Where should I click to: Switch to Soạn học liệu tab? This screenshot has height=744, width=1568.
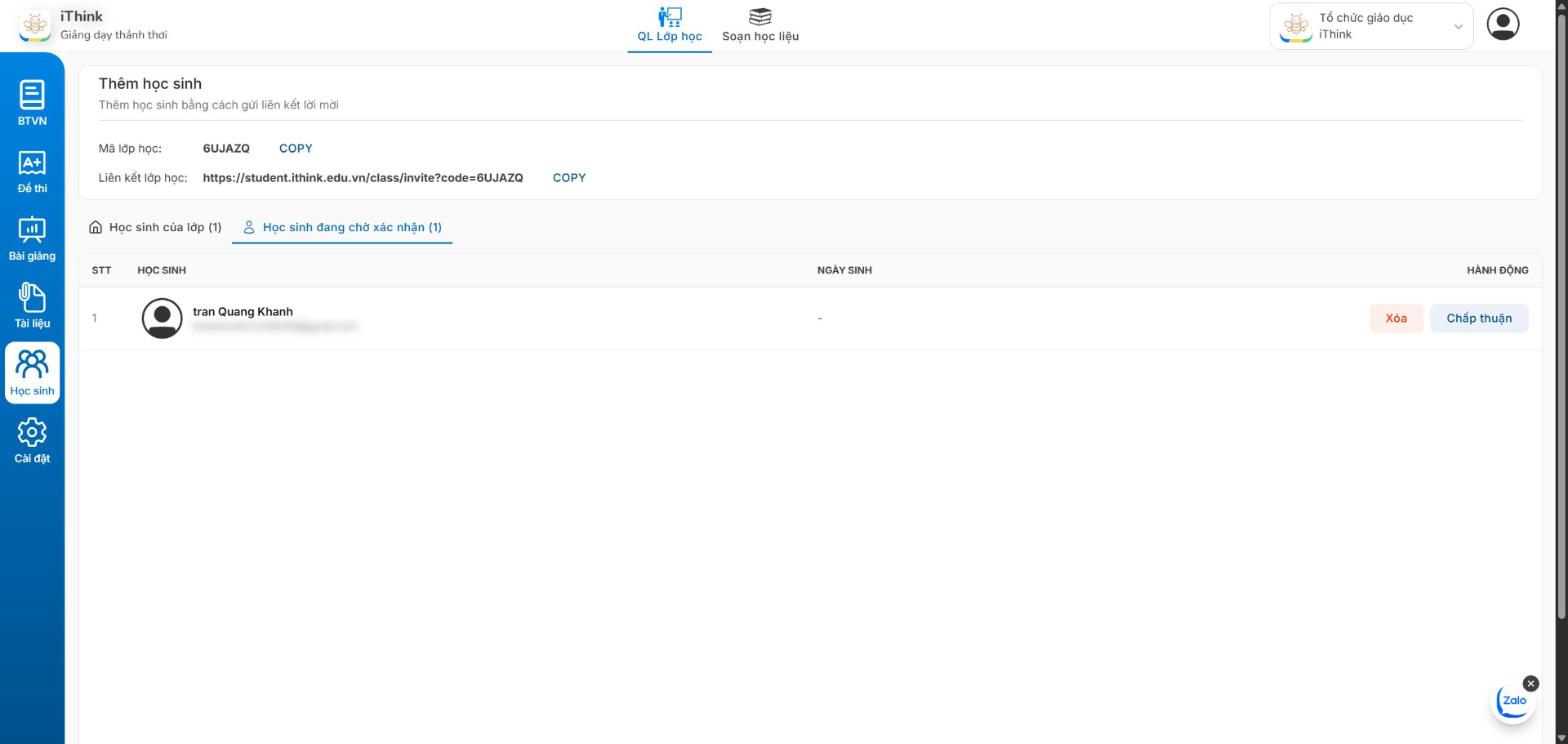point(760,26)
